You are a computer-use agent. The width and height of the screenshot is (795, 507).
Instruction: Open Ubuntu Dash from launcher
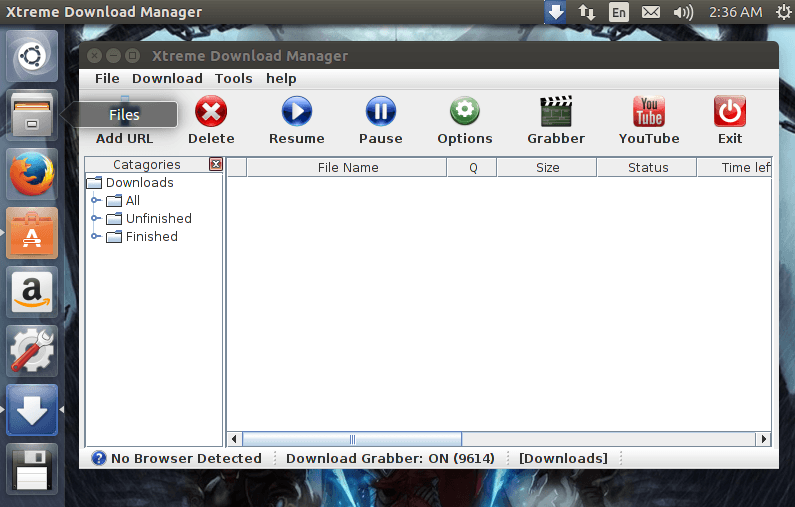pos(32,56)
